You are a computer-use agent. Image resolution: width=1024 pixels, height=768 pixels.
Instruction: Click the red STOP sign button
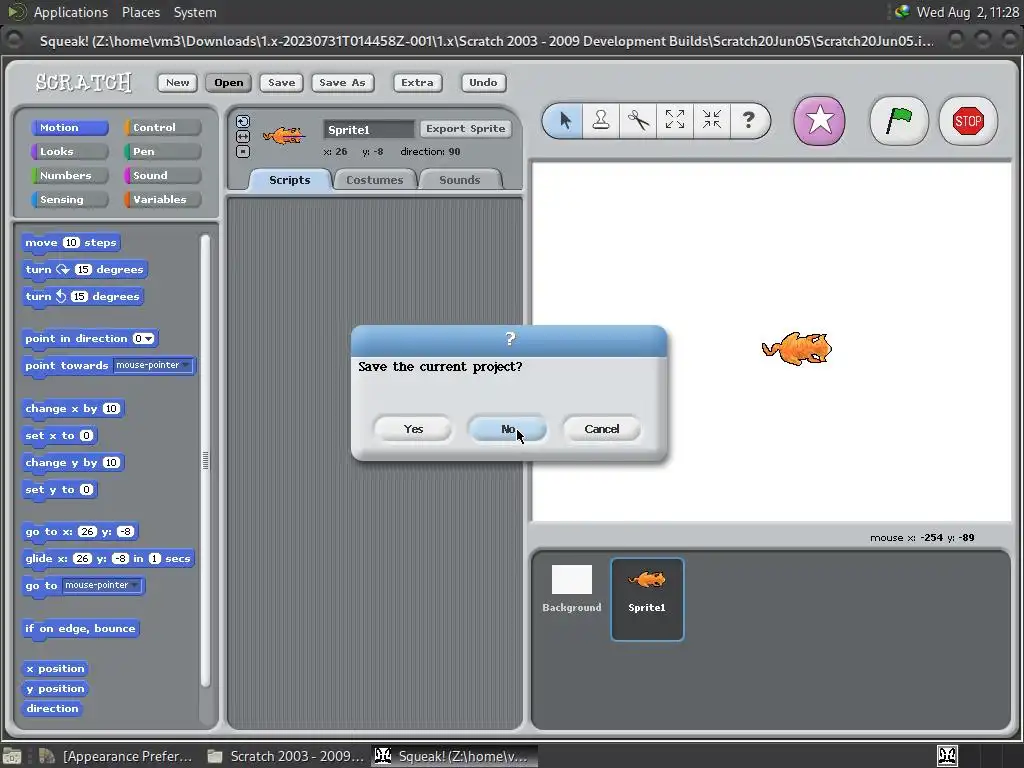[968, 121]
